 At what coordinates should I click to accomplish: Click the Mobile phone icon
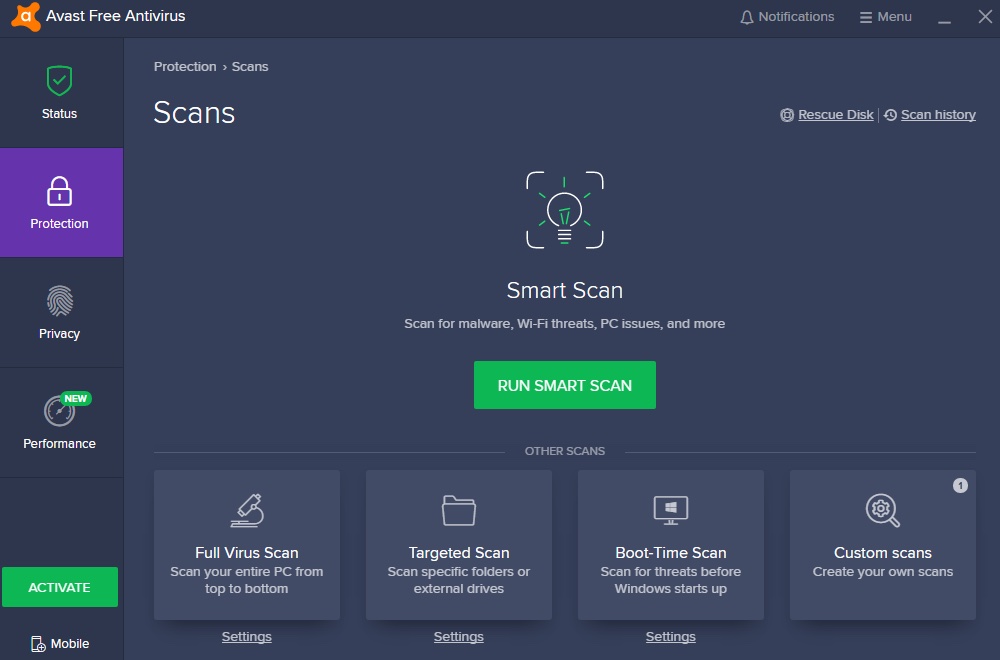tap(38, 643)
